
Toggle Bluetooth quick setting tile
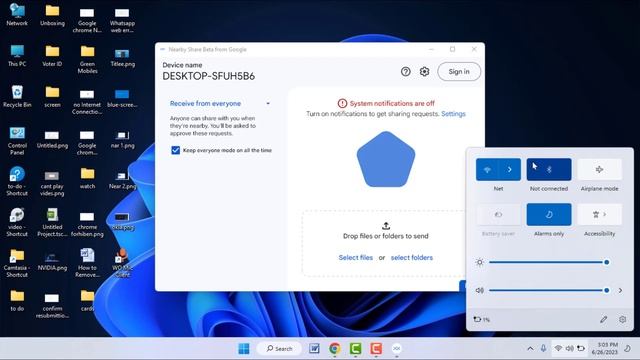(x=549, y=169)
